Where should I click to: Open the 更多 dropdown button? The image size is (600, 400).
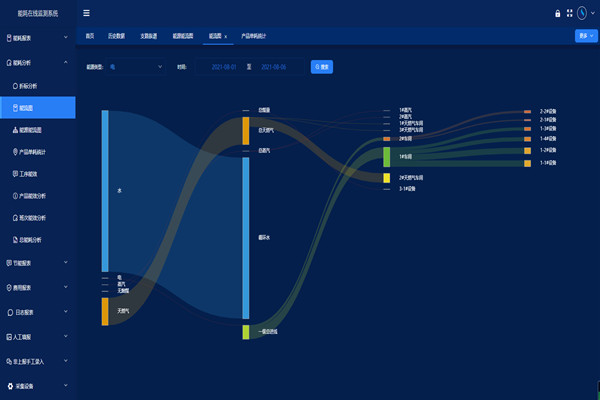(x=585, y=36)
